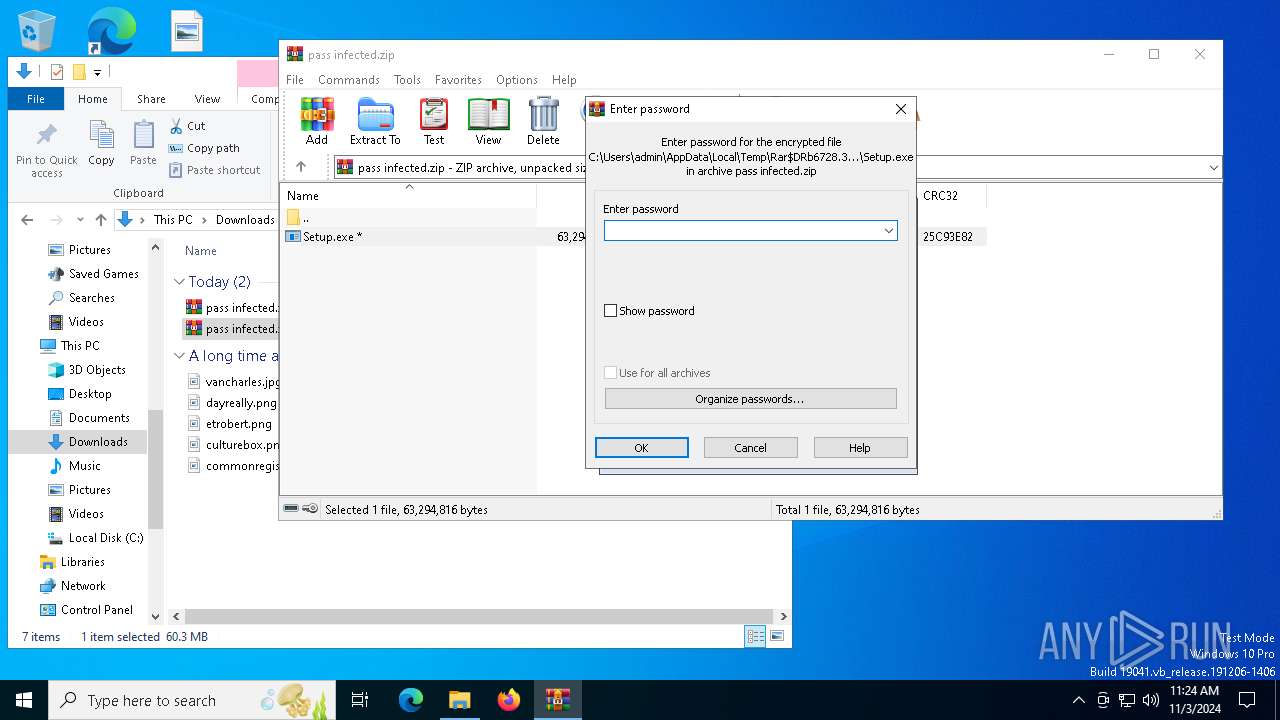The height and width of the screenshot is (720, 1280).
Task: Open the image file desktop icon
Action: pos(186,30)
